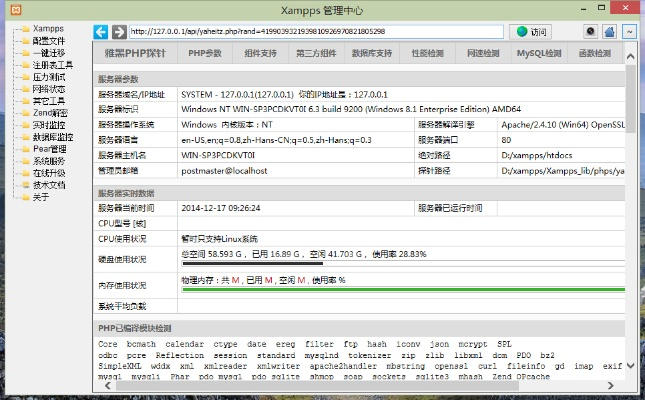645x400 pixels.
Task: Click the tilde button at toolbar end
Action: 629,31
